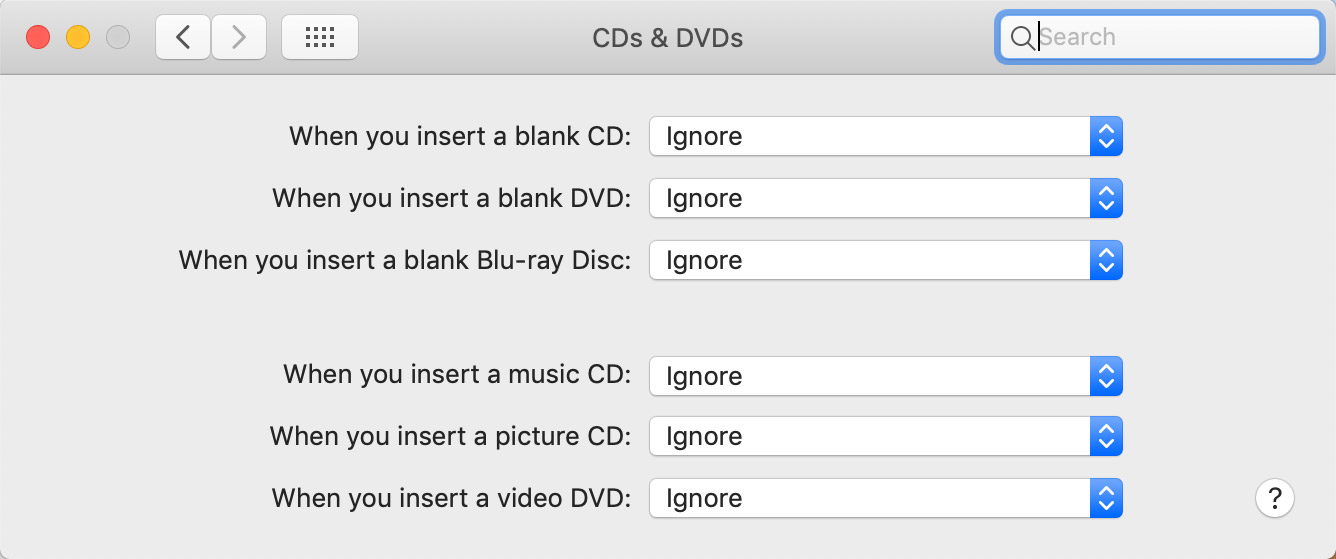Open the blank DVD action dropdown

pyautogui.click(x=886, y=198)
